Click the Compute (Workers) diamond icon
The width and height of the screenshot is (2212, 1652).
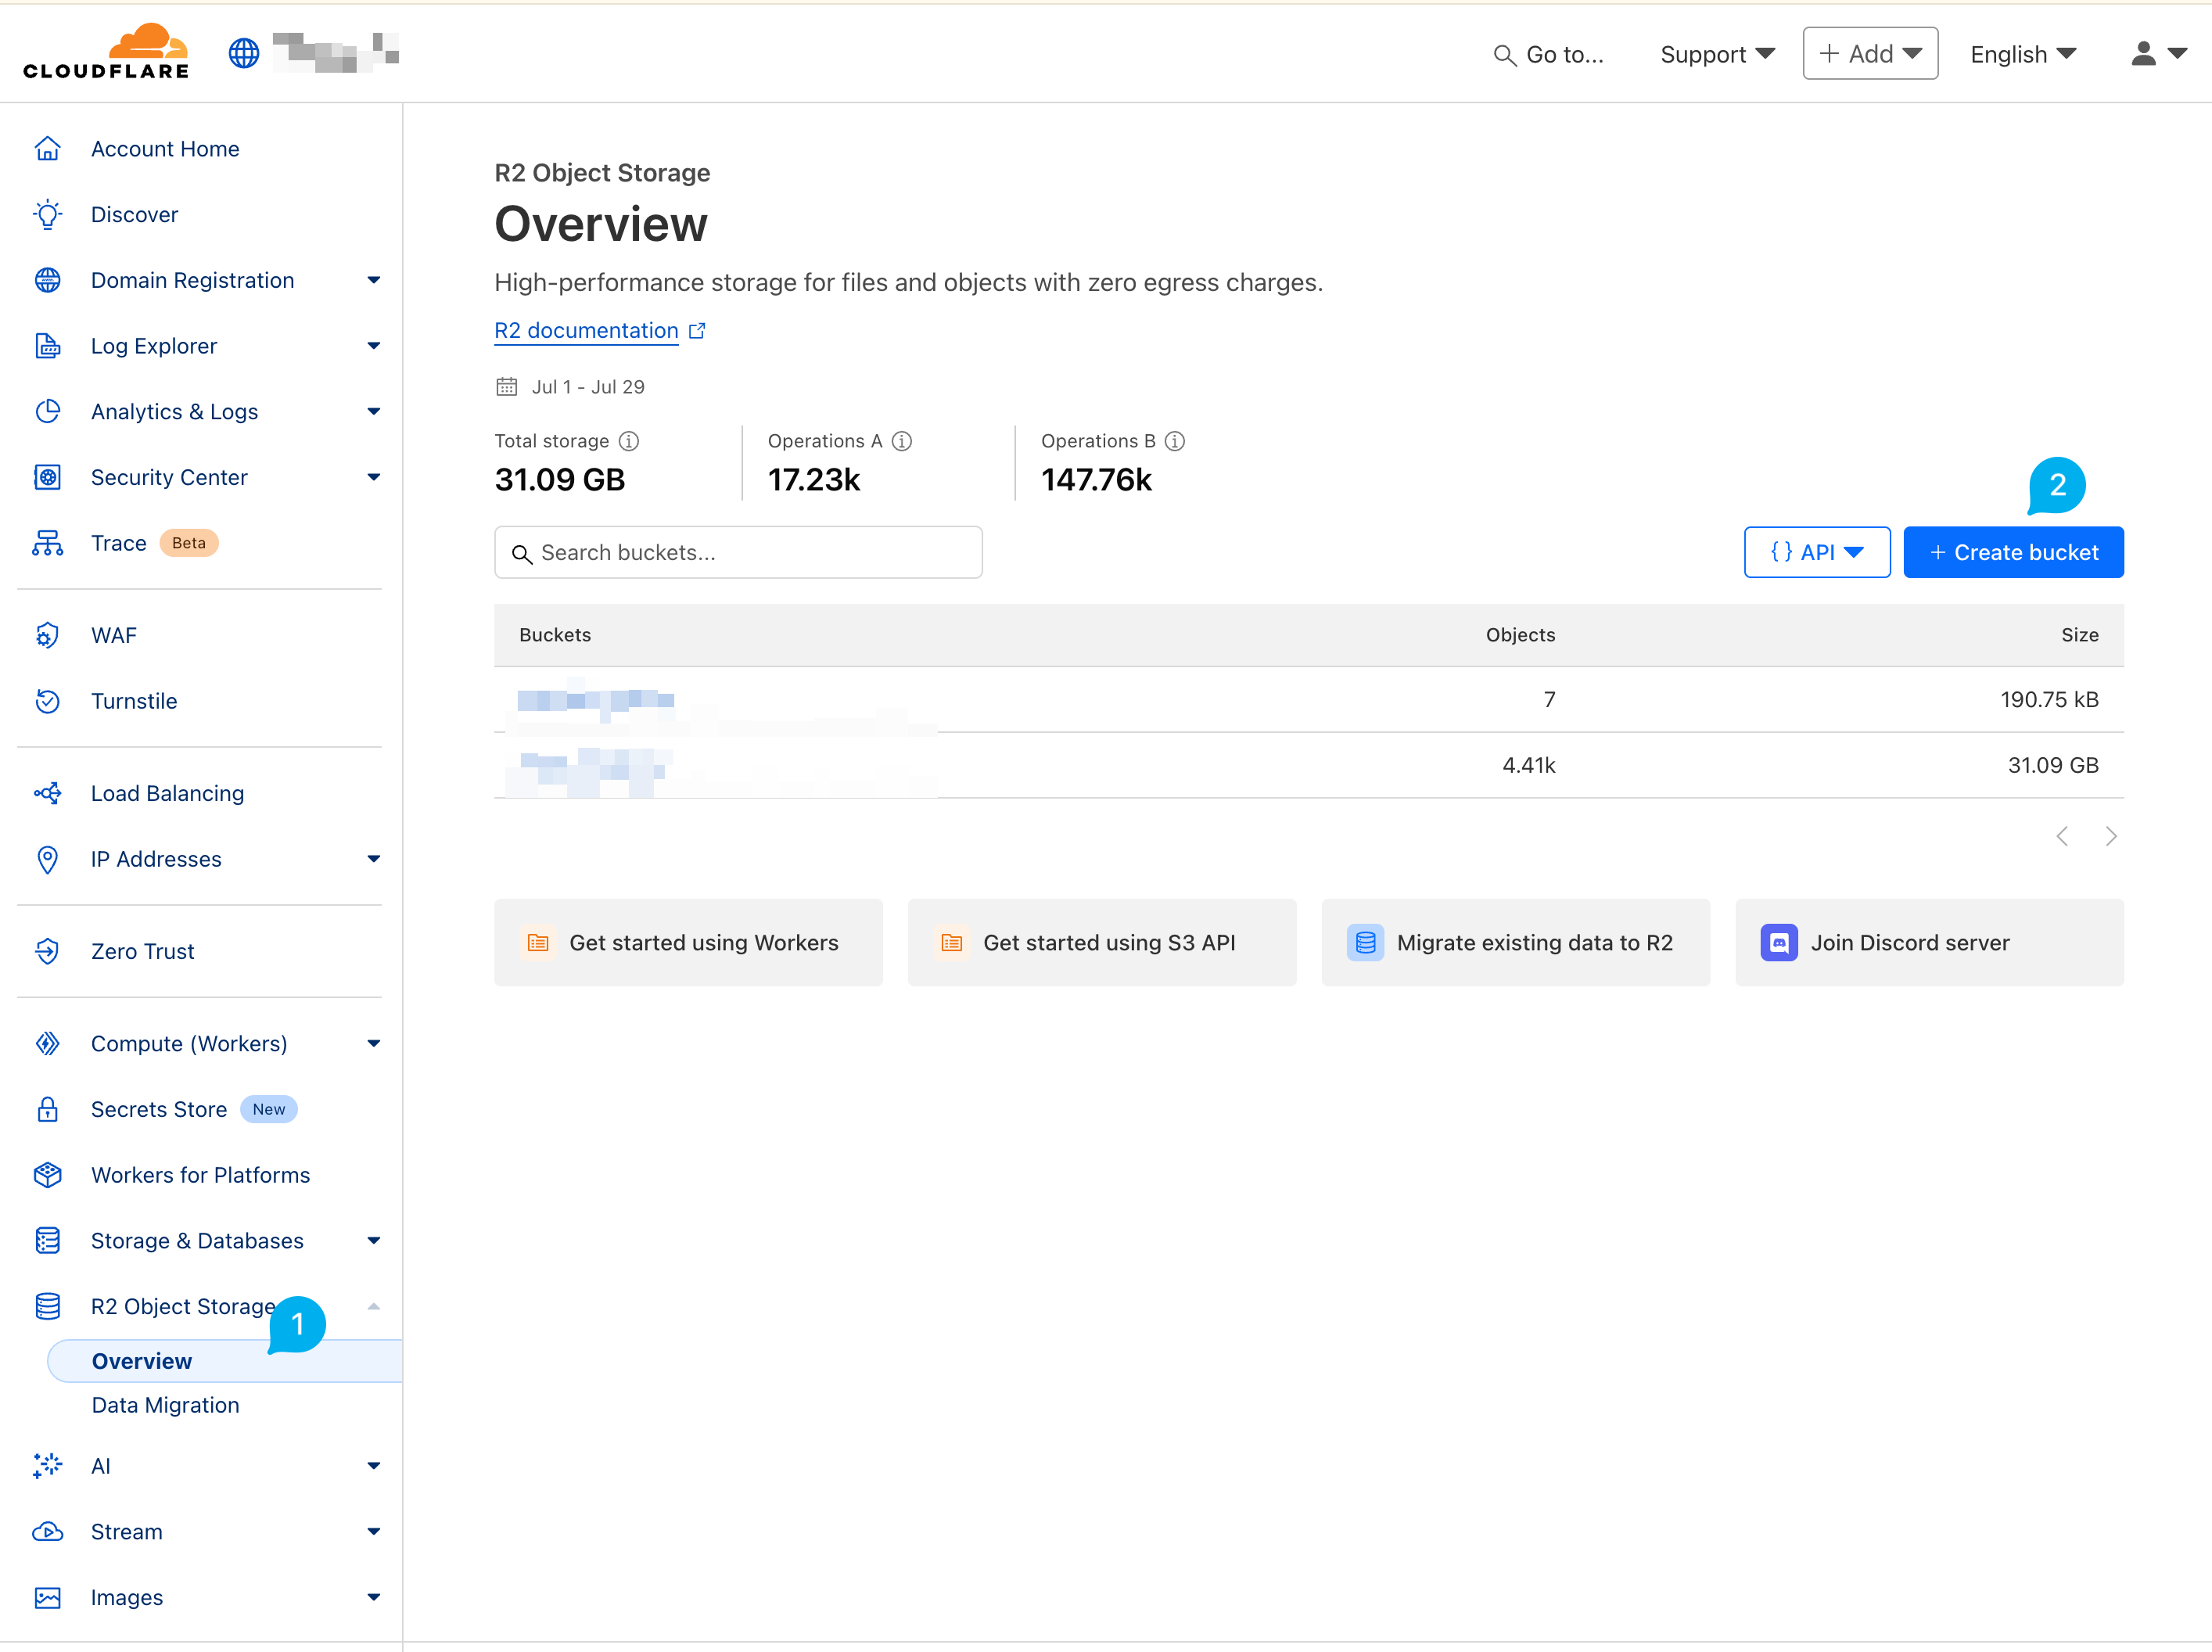coord(47,1043)
